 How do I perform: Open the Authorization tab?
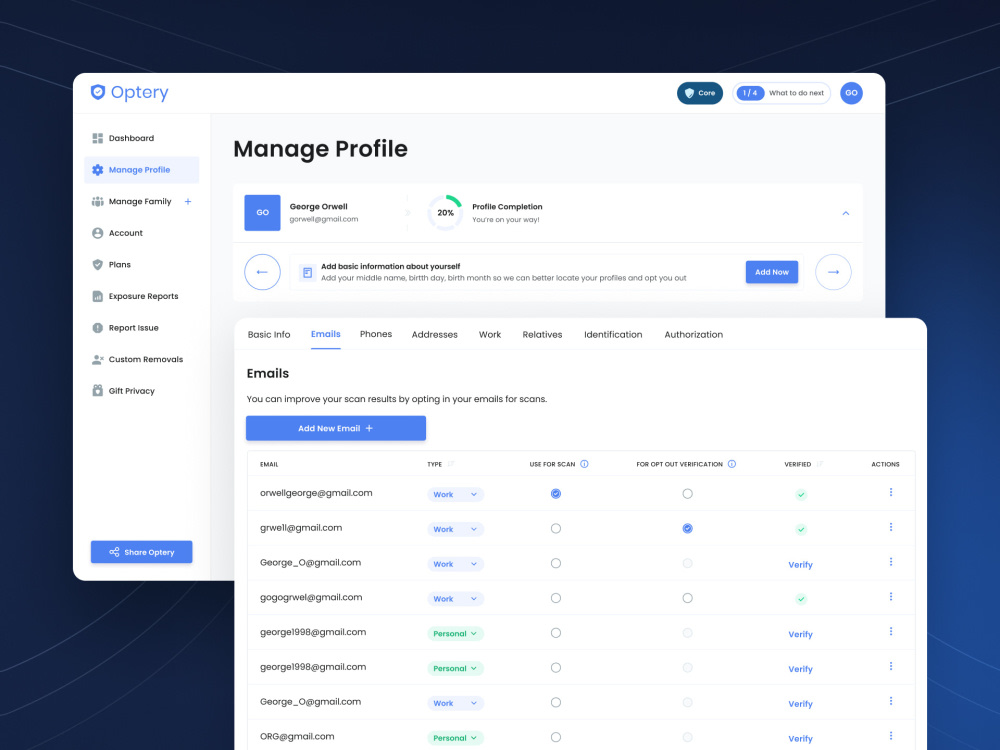pyautogui.click(x=694, y=335)
